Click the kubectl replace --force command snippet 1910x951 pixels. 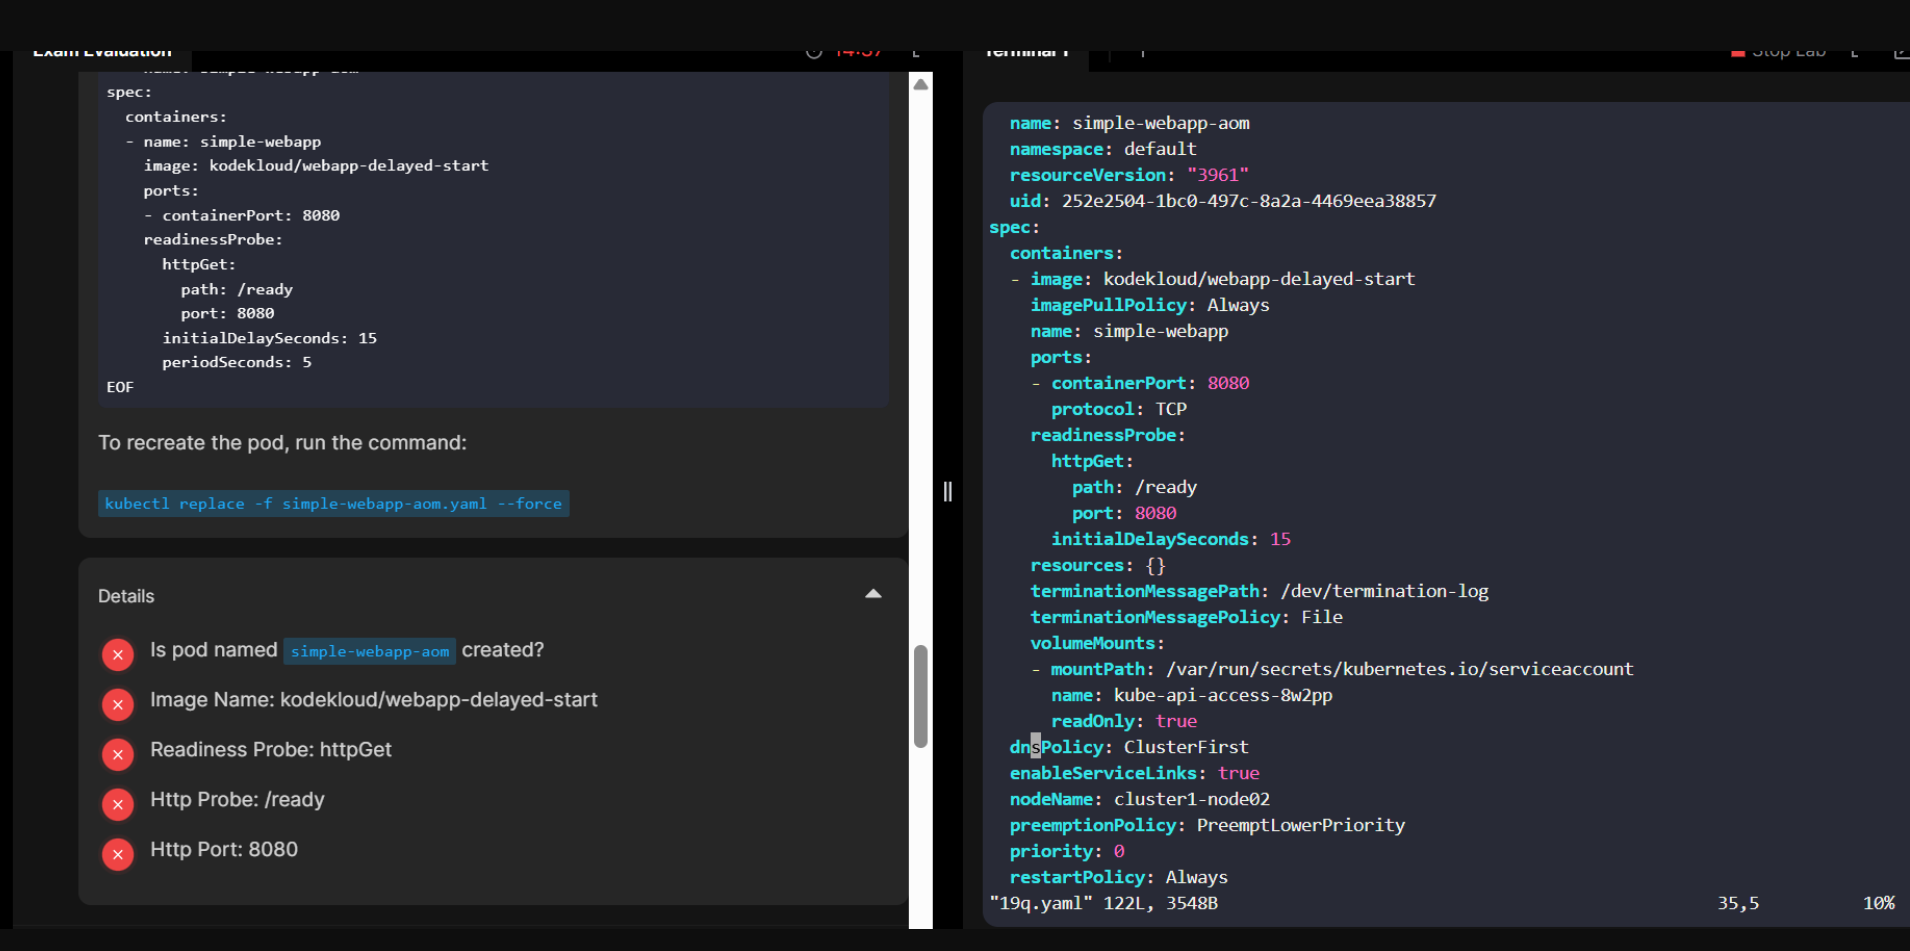coord(333,504)
